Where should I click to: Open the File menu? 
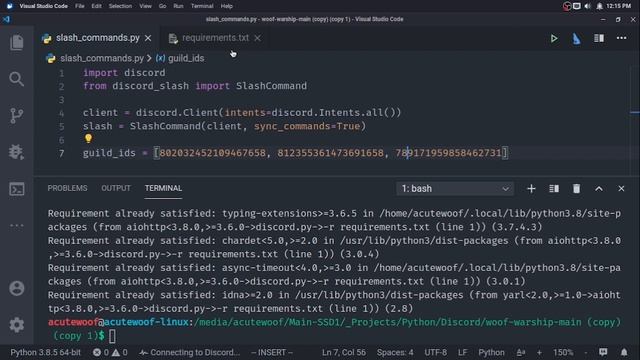(x=80, y=6)
